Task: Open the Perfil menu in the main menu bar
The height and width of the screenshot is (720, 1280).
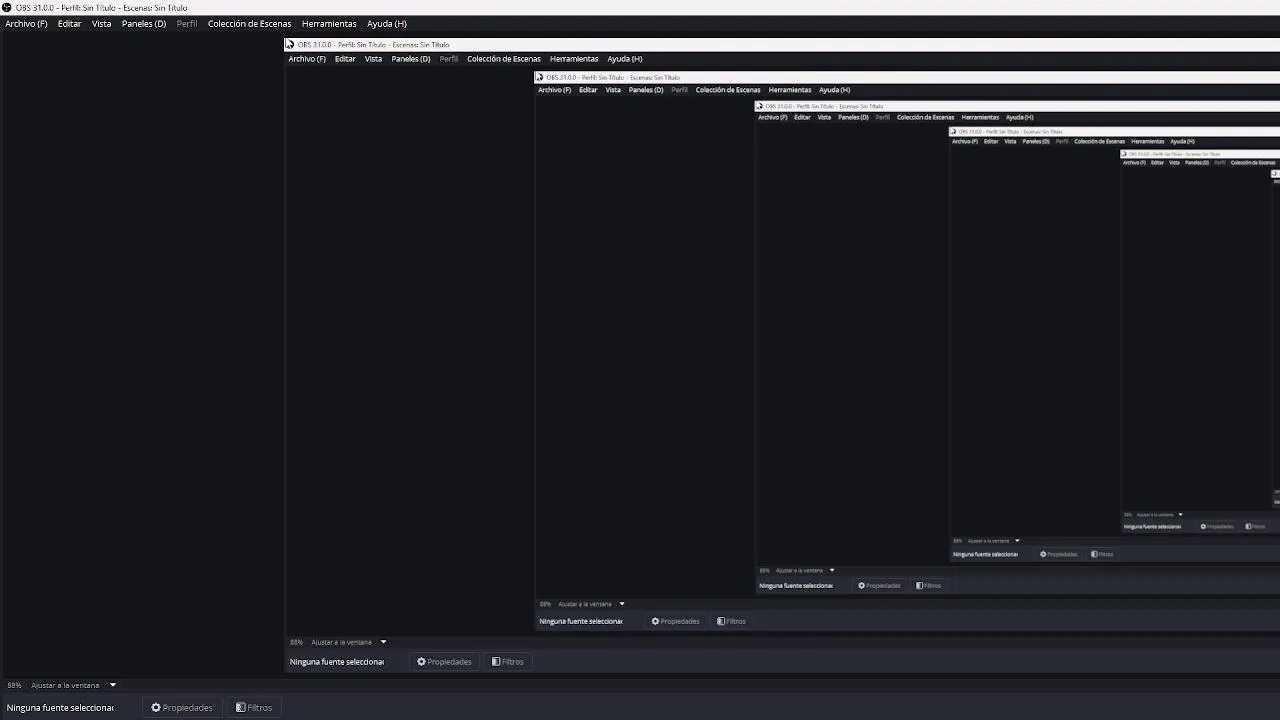Action: pos(187,24)
